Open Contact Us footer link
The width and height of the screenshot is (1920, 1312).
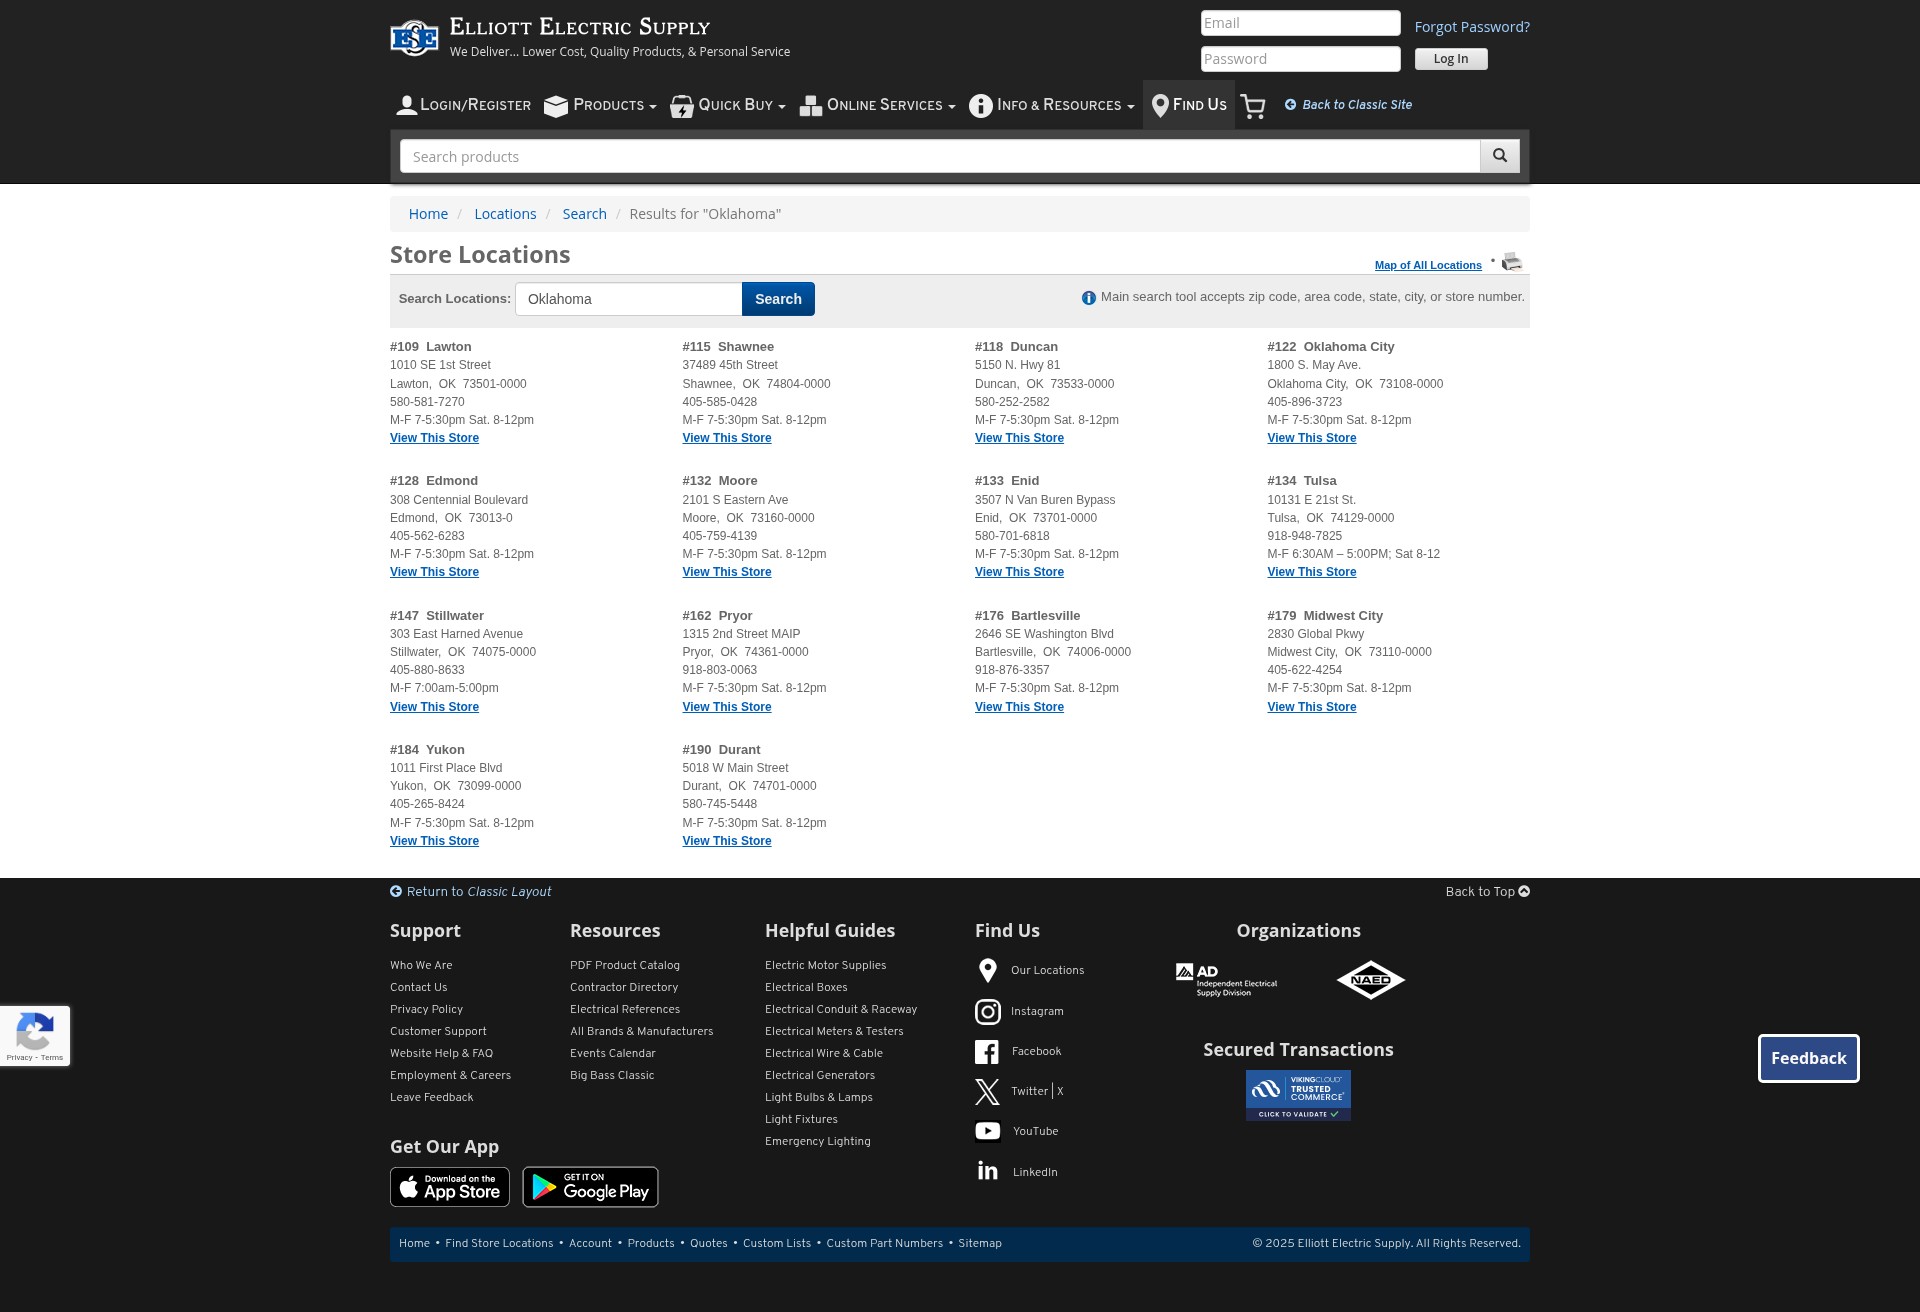click(x=418, y=987)
